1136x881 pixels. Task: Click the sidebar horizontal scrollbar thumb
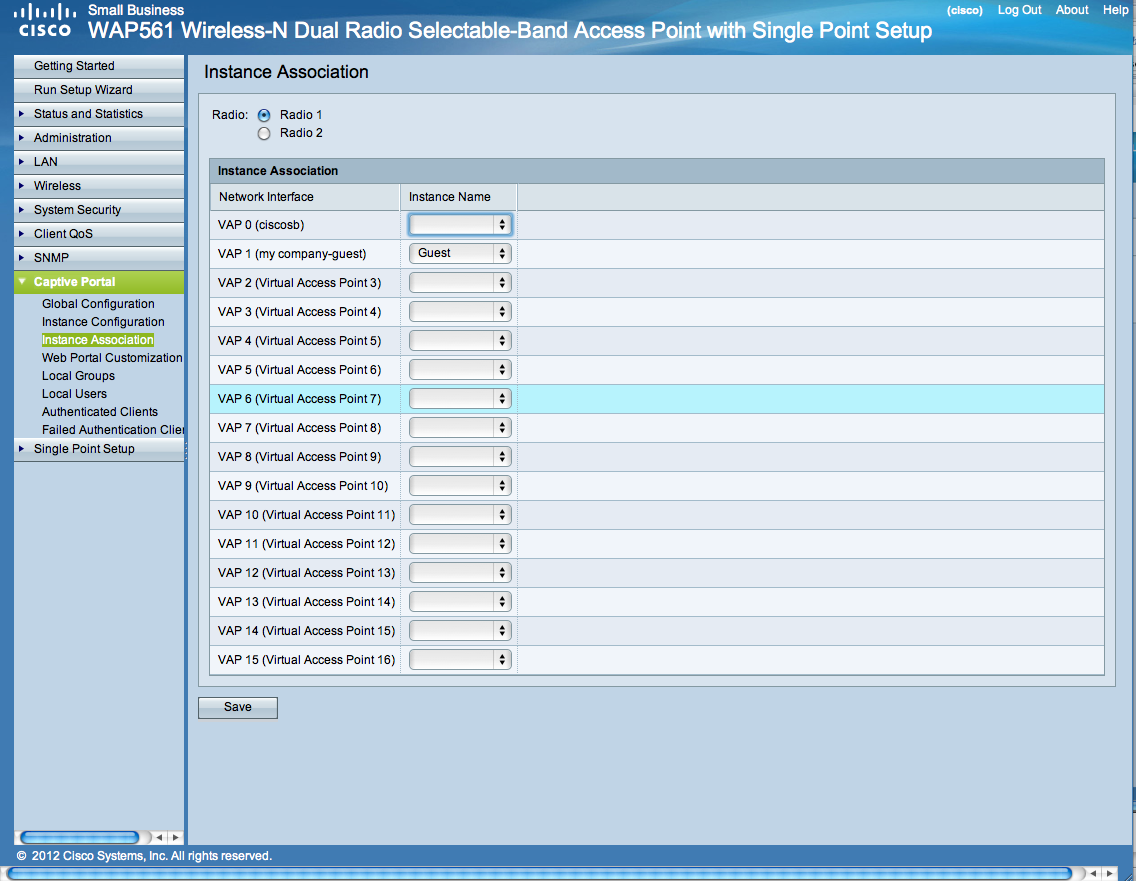tap(80, 838)
